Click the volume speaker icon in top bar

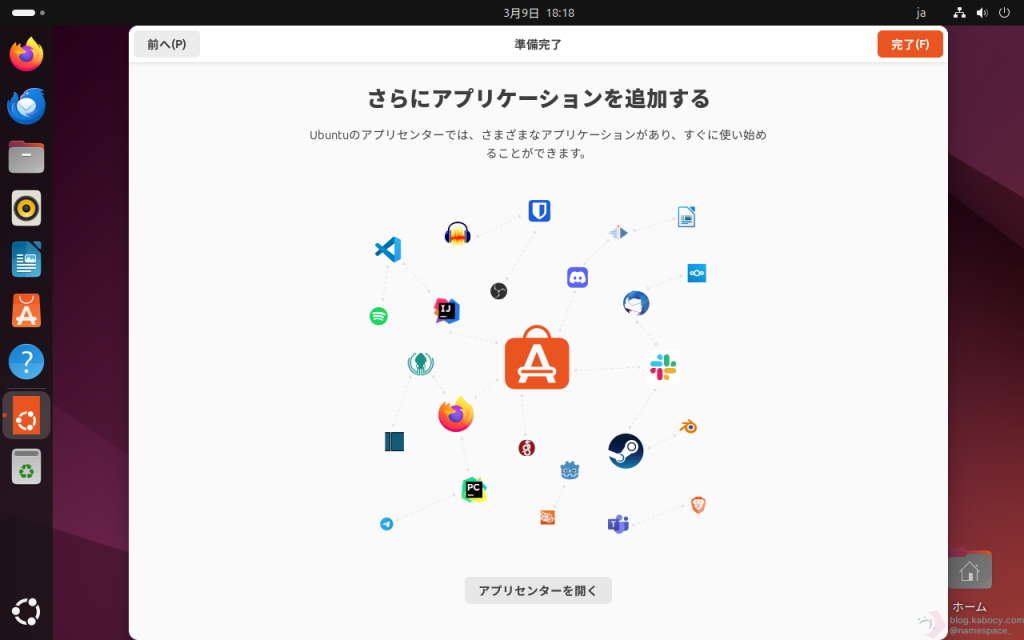pyautogui.click(x=982, y=13)
